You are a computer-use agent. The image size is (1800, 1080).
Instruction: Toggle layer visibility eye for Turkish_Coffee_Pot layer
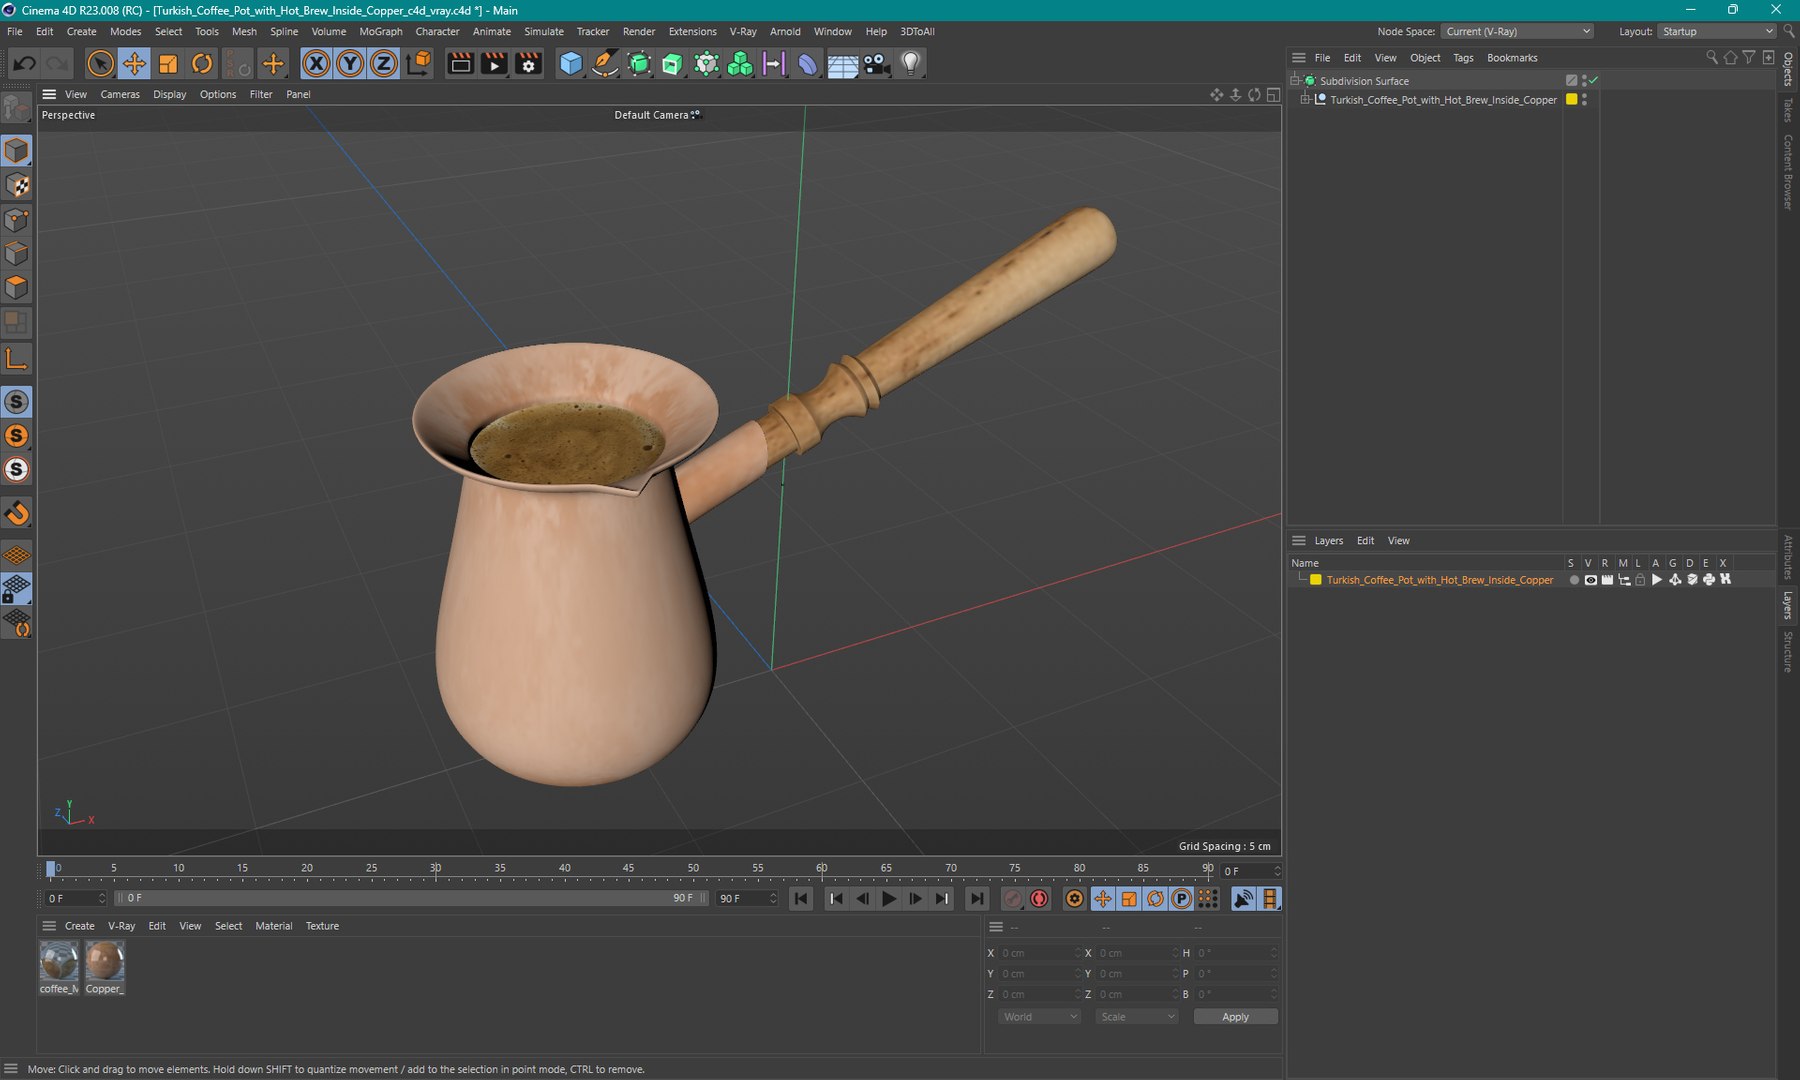click(x=1590, y=580)
